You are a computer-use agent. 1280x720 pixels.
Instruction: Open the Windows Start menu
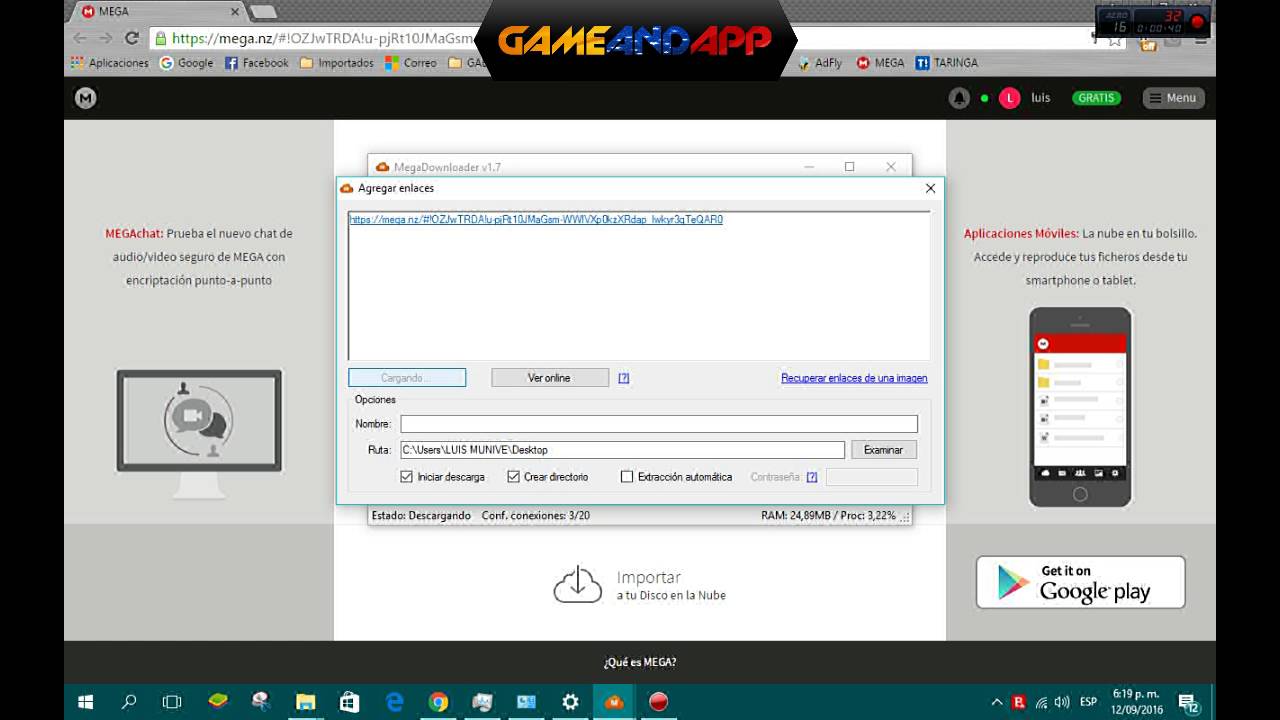click(x=85, y=702)
